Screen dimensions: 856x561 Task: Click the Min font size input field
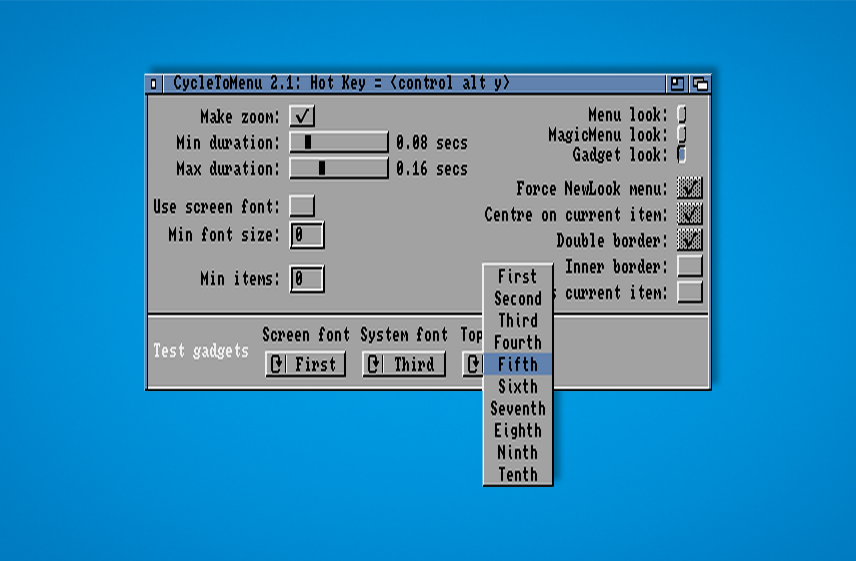306,235
